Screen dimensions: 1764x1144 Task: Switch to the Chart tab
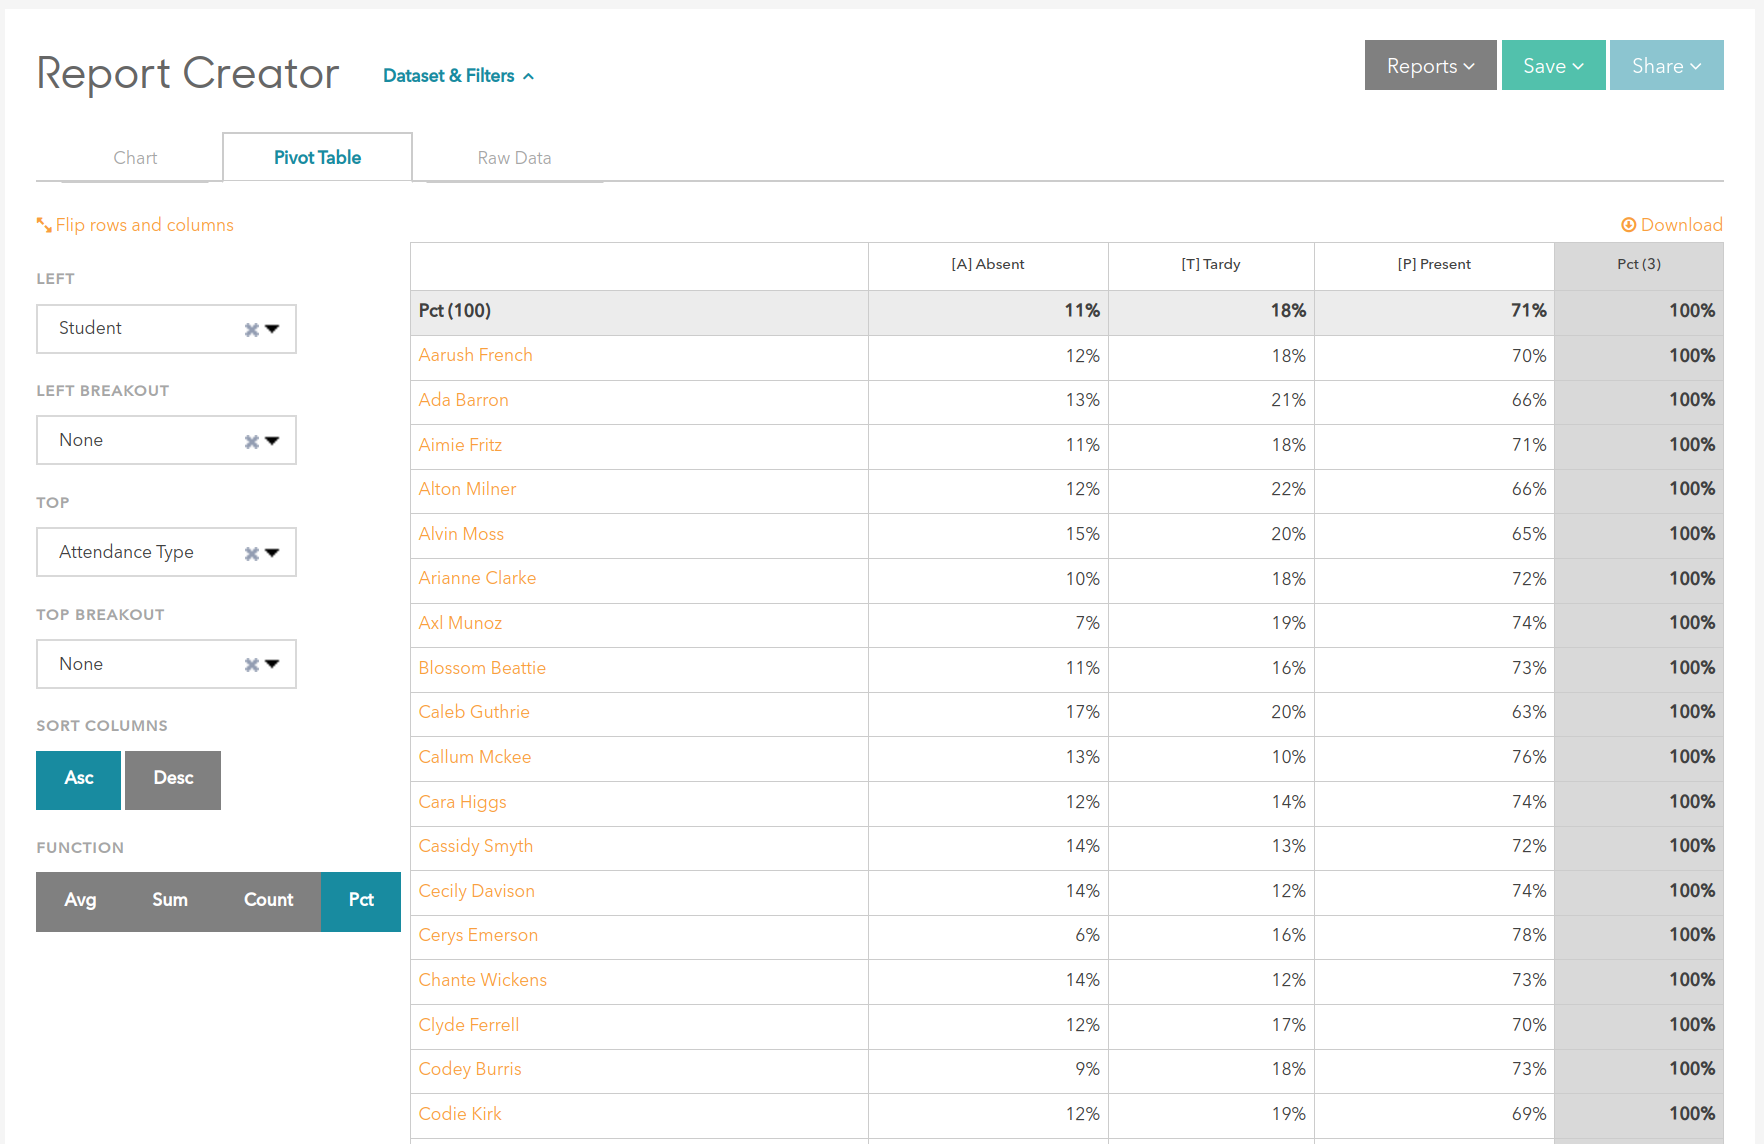point(135,158)
